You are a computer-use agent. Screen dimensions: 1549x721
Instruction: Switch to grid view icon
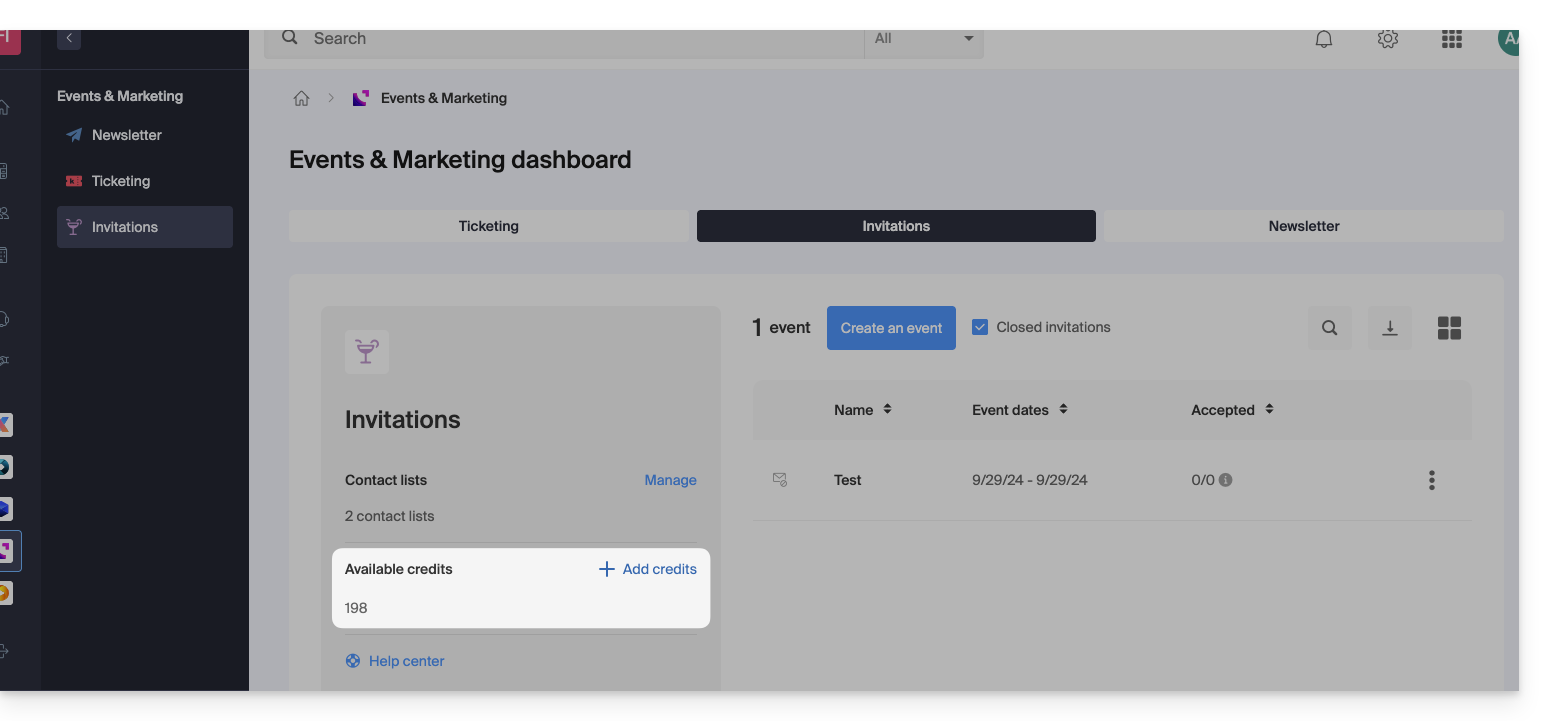click(1449, 328)
